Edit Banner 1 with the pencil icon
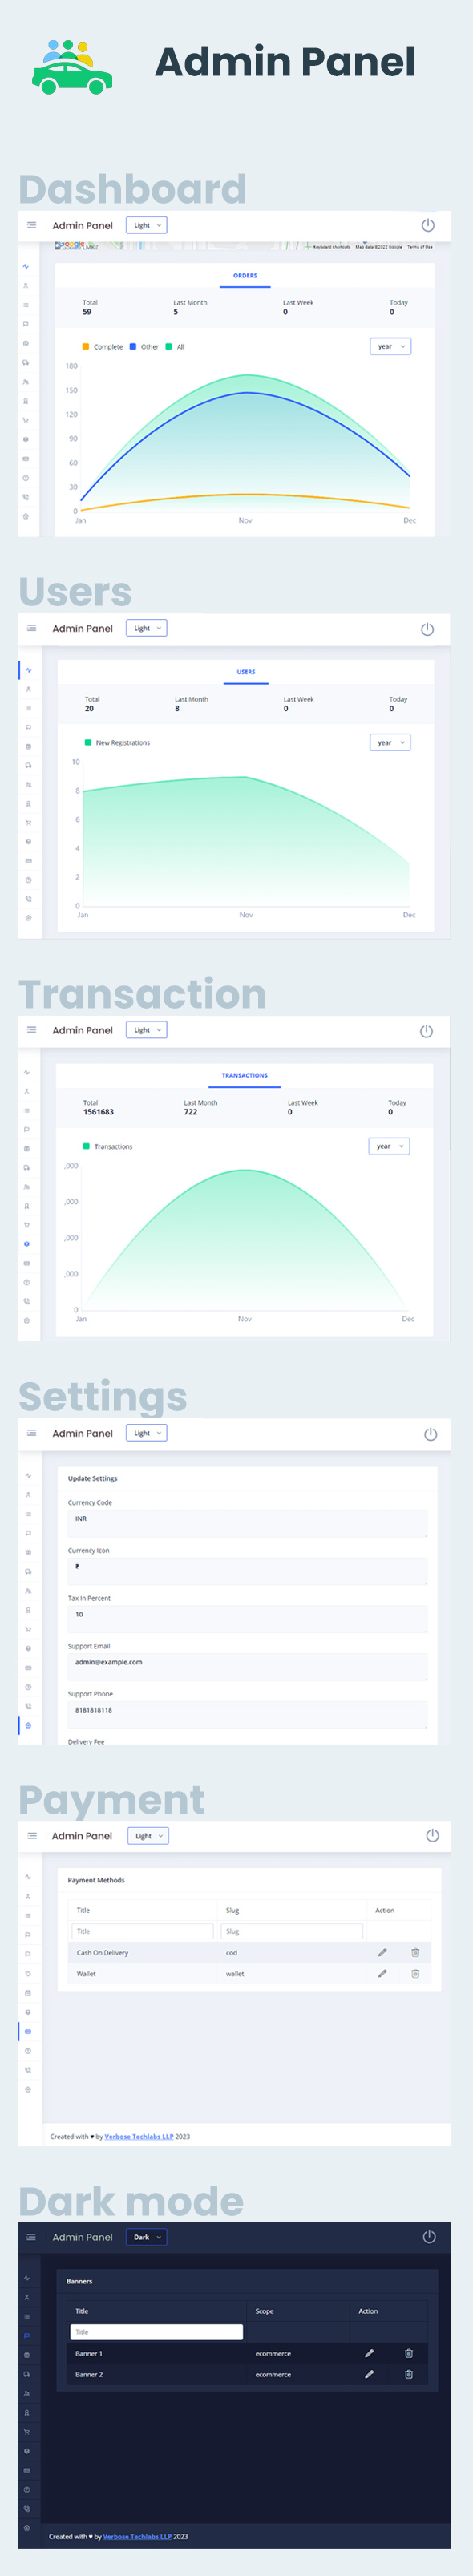Image resolution: width=473 pixels, height=2576 pixels. [369, 2353]
